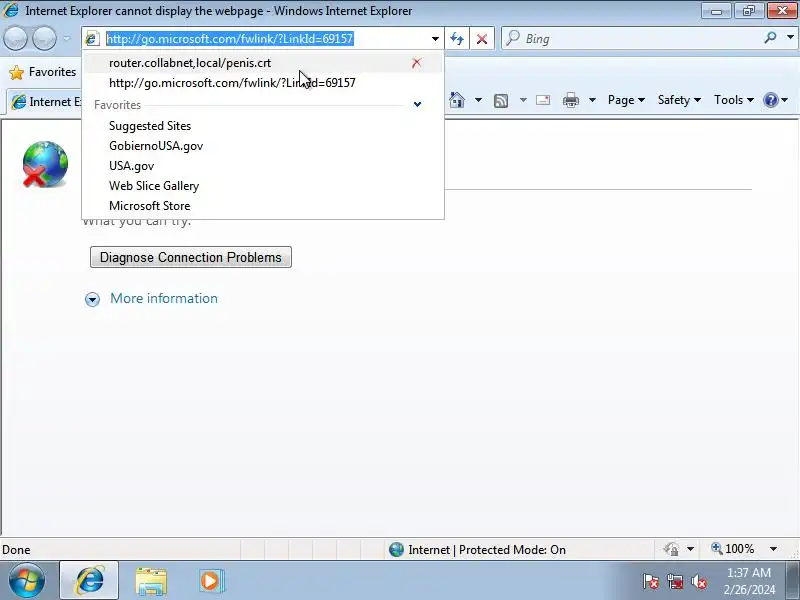The width and height of the screenshot is (800, 600).
Task: Click the Help question mark icon
Action: (770, 100)
